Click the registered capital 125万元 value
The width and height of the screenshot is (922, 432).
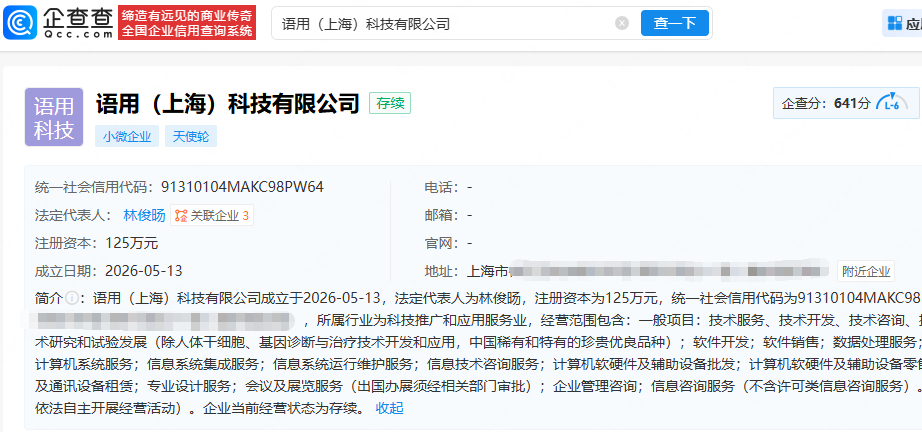point(132,243)
